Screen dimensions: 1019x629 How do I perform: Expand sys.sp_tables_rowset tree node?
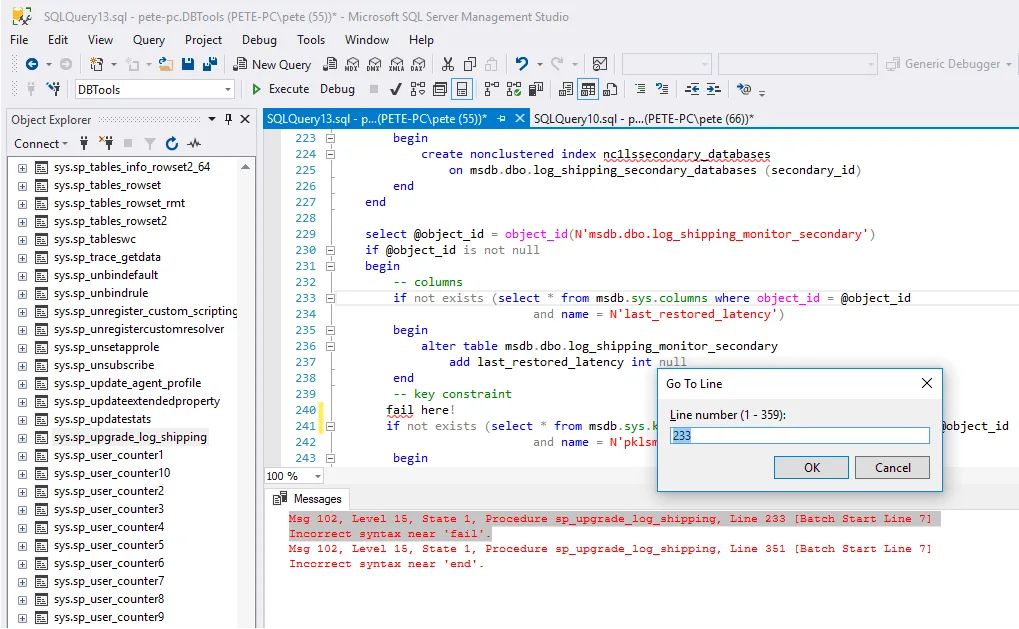[x=22, y=186]
